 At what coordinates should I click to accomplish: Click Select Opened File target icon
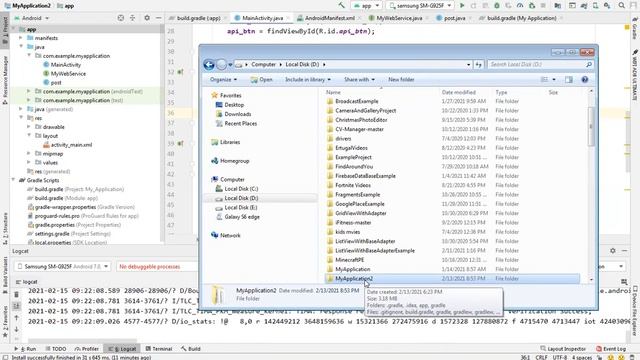[x=120, y=18]
